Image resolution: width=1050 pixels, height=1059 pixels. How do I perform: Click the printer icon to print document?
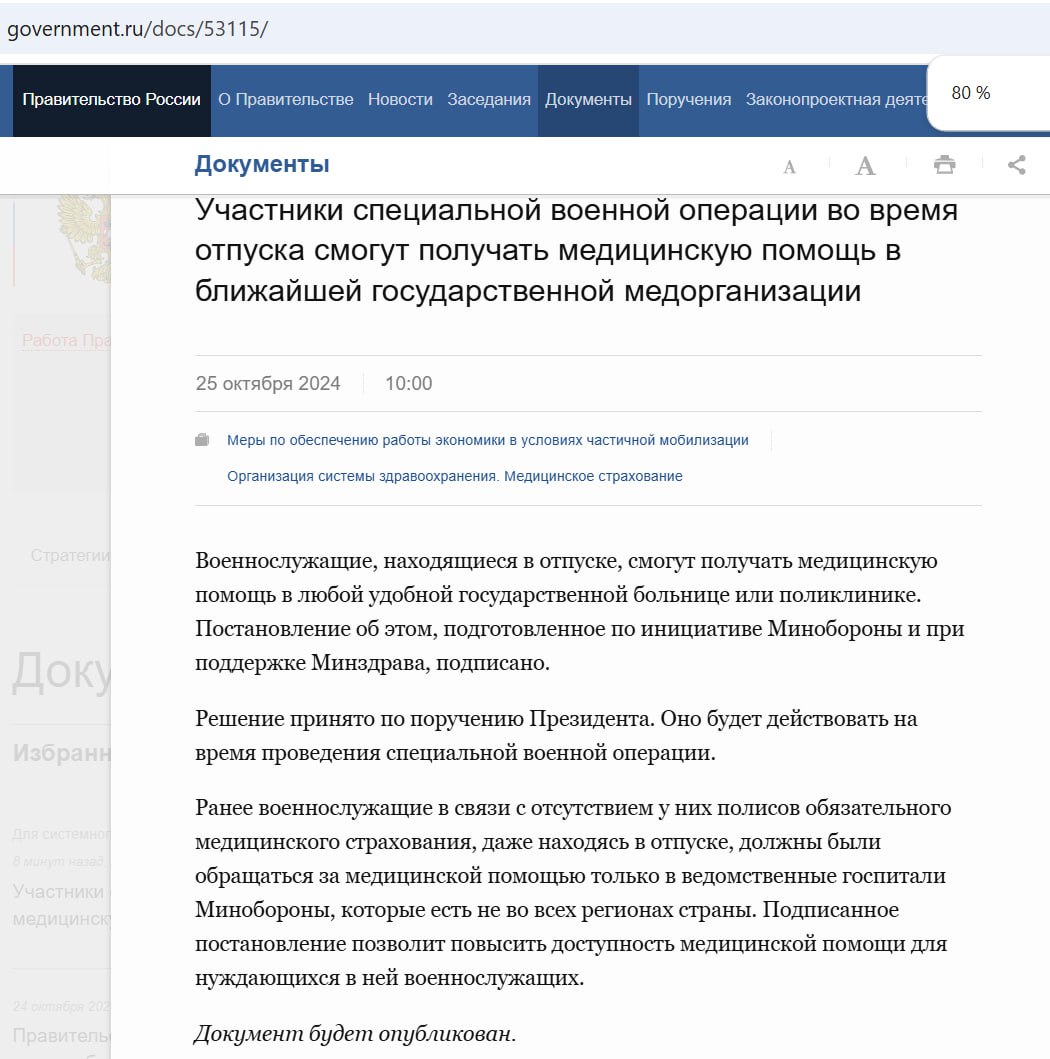pyautogui.click(x=944, y=166)
